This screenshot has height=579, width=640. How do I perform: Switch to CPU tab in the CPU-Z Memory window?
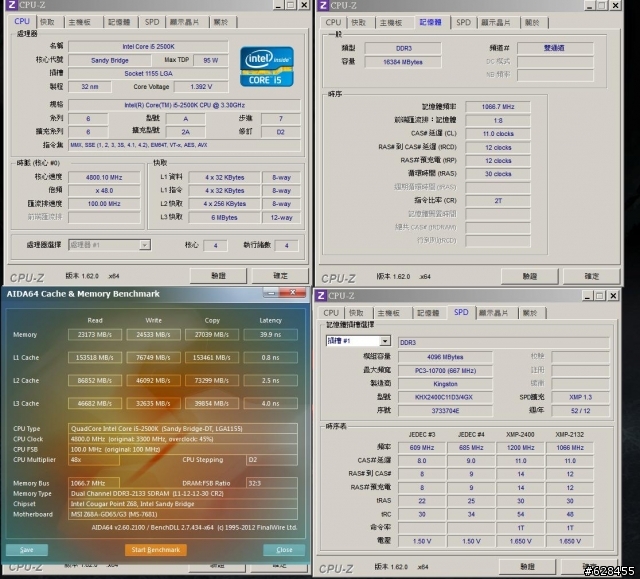coord(333,22)
